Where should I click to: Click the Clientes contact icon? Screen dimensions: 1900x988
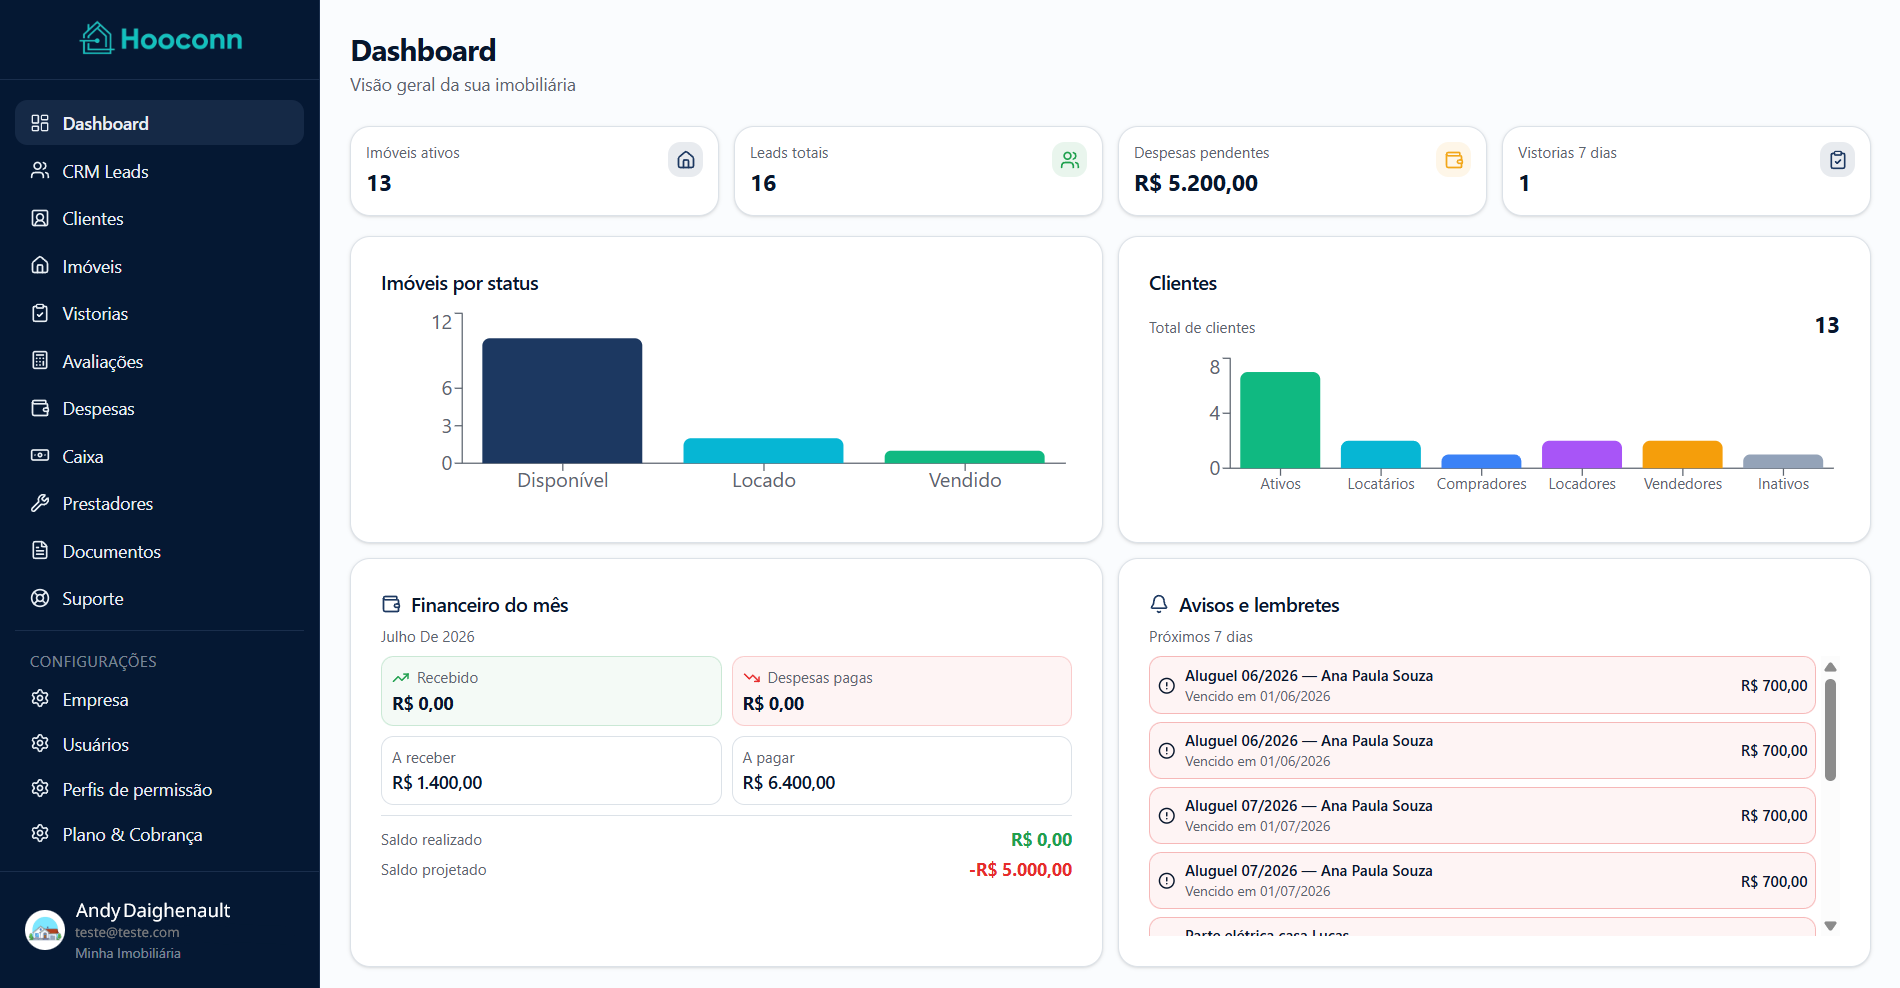pyautogui.click(x=40, y=218)
